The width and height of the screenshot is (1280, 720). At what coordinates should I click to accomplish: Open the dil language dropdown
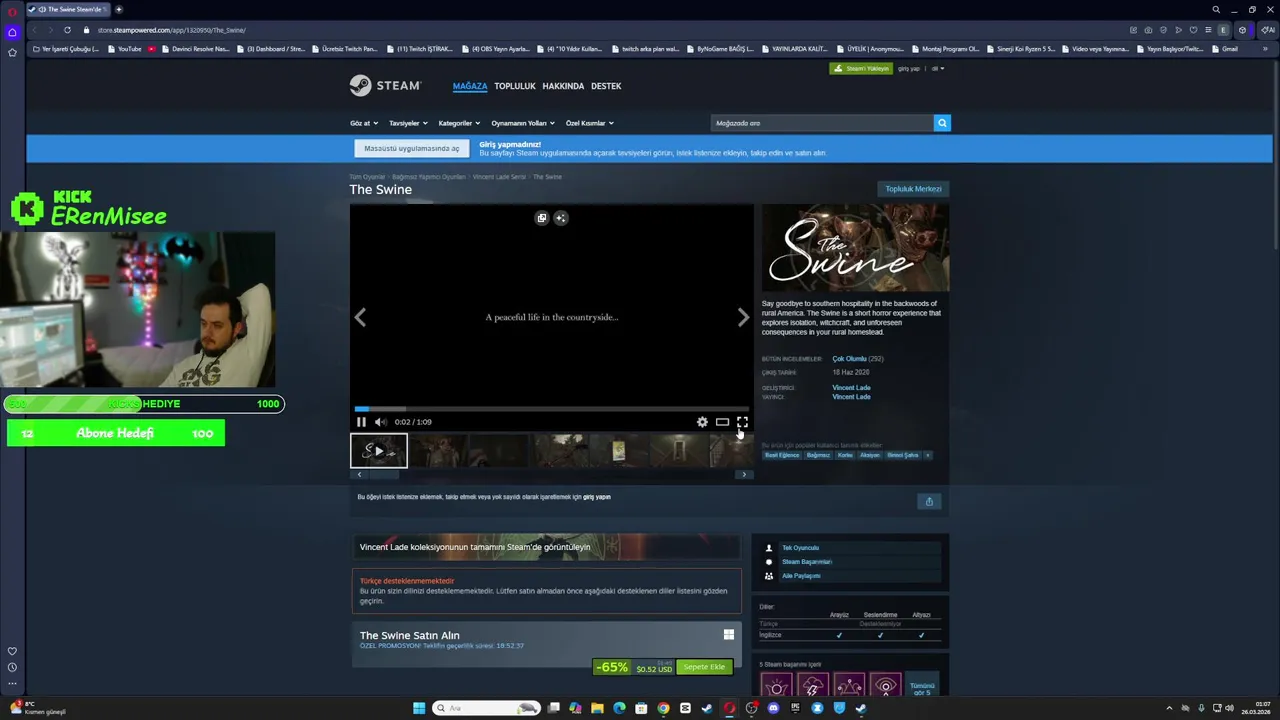(x=938, y=69)
